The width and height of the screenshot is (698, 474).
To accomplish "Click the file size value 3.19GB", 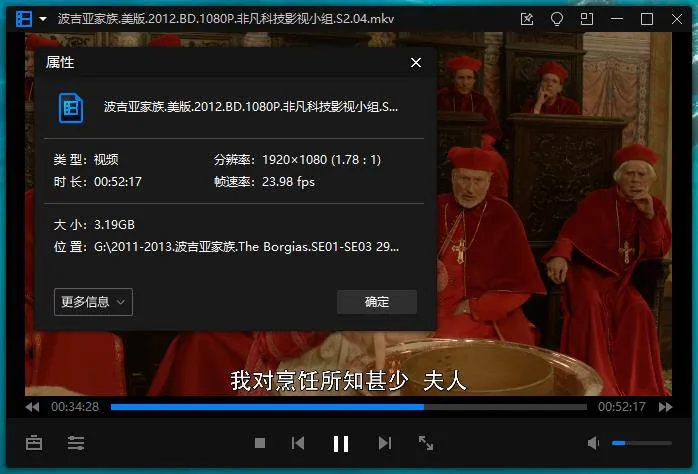I will pyautogui.click(x=114, y=225).
